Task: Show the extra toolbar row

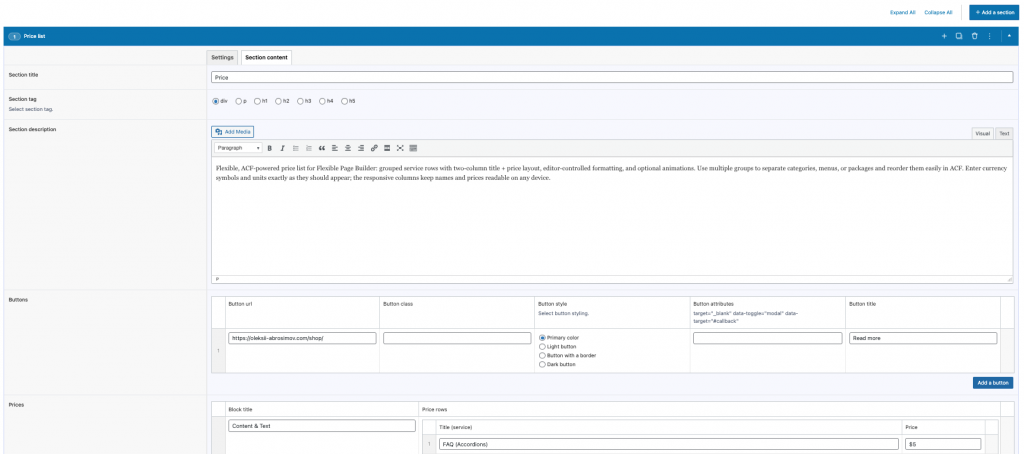Action: [413, 148]
